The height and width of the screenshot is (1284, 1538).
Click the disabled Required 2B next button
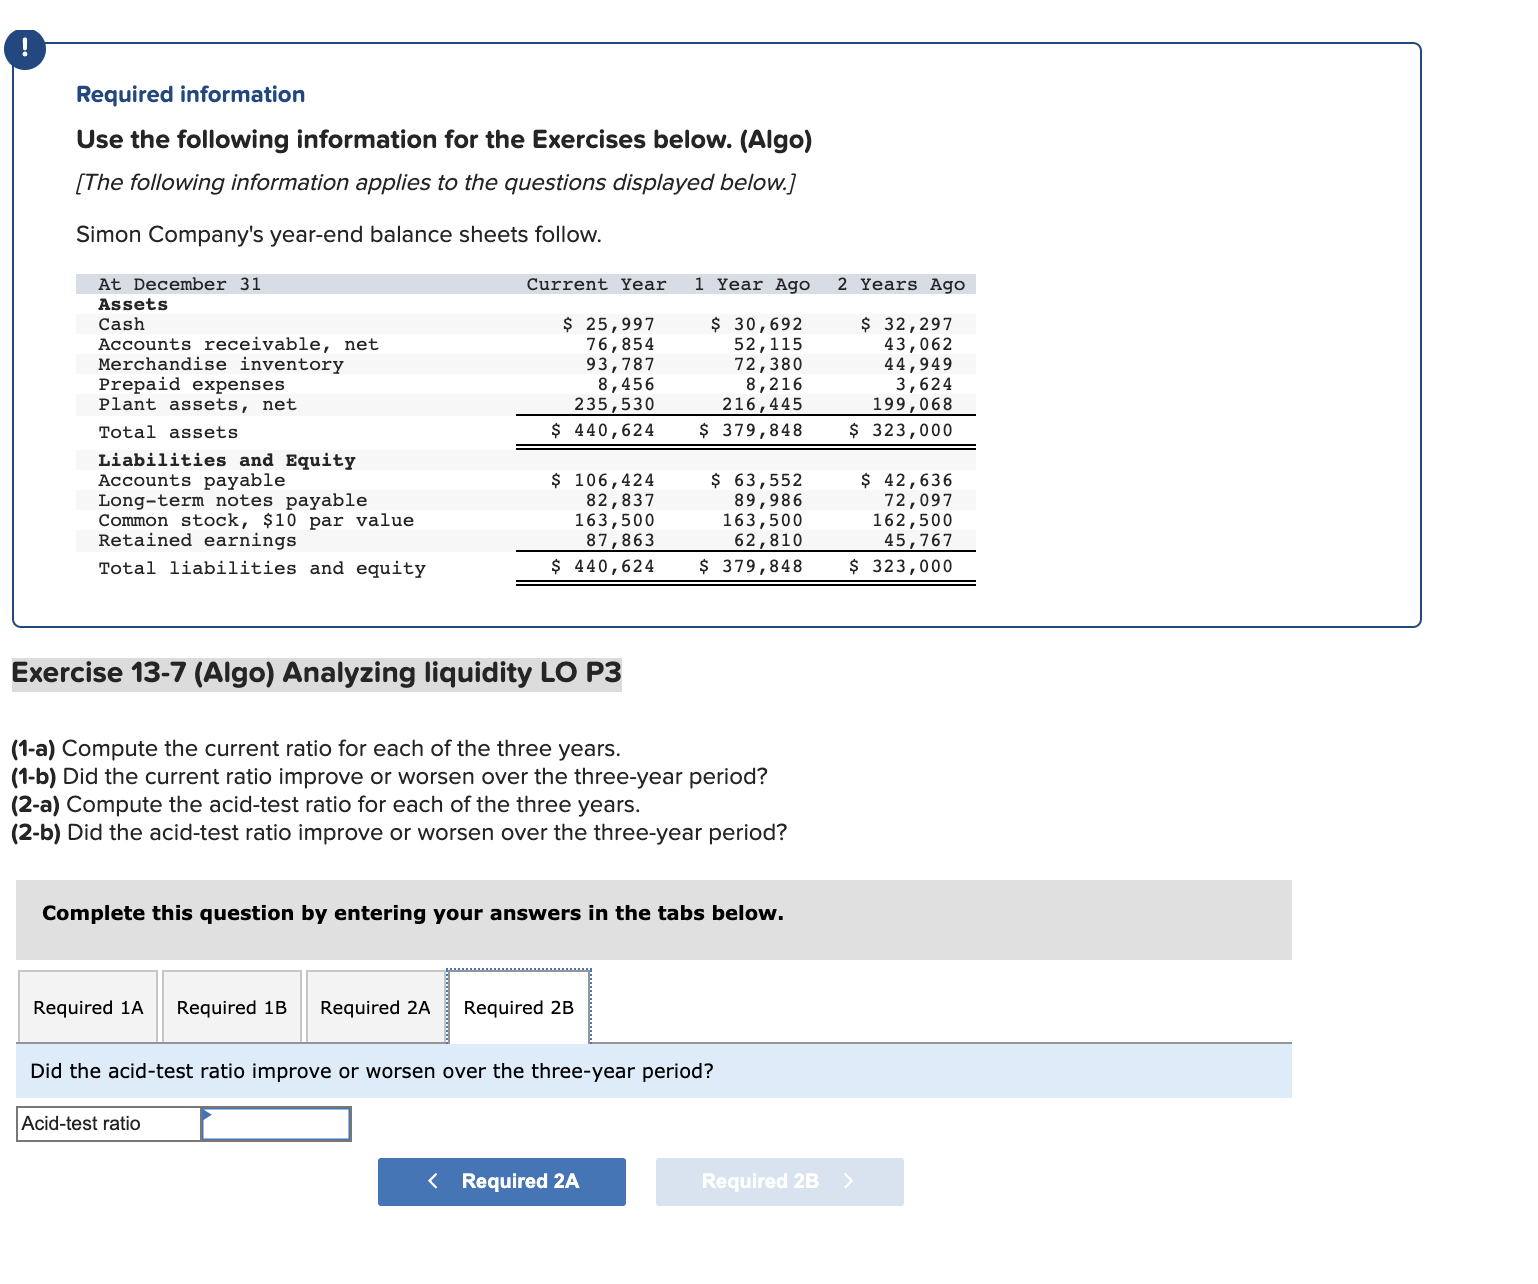click(780, 1181)
